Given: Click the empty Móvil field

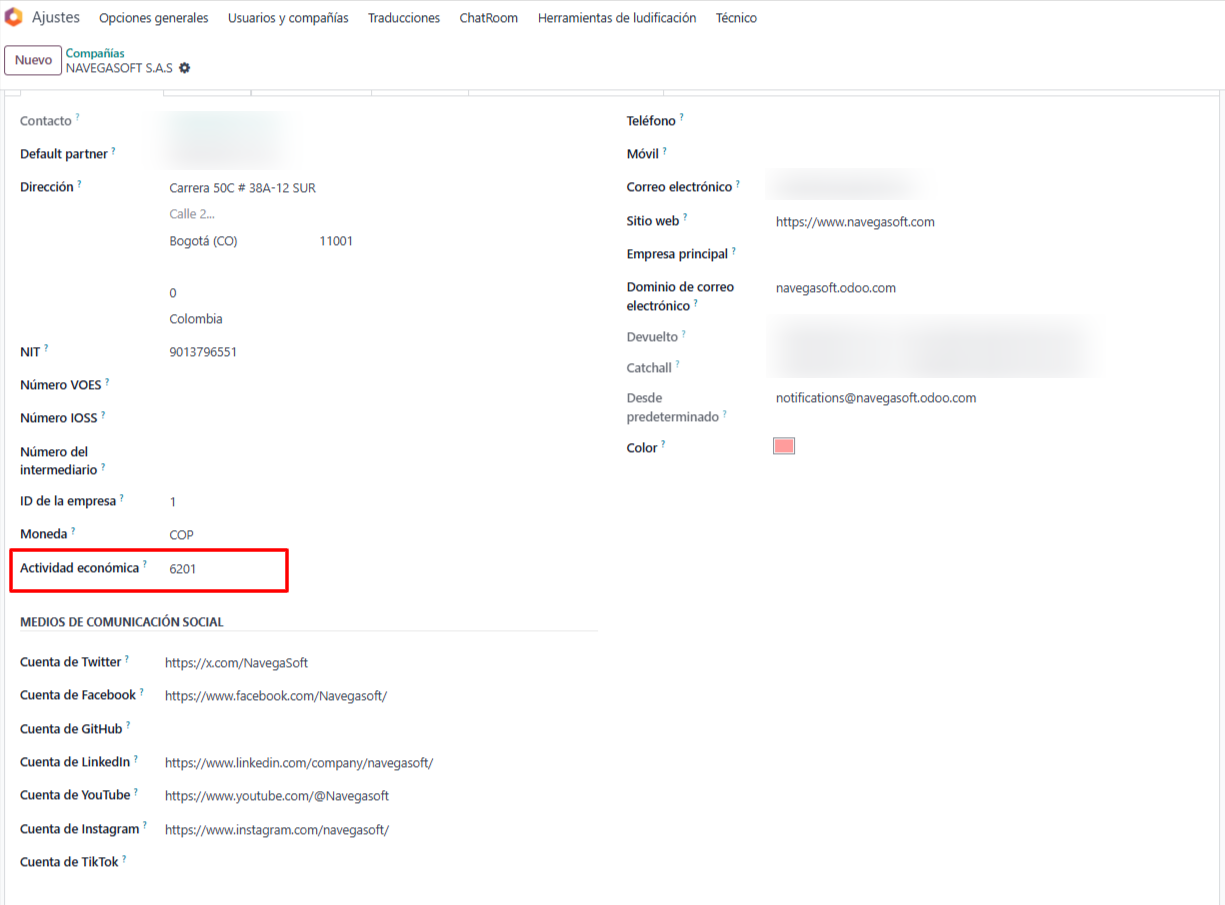Looking at the screenshot, I should pos(988,154).
